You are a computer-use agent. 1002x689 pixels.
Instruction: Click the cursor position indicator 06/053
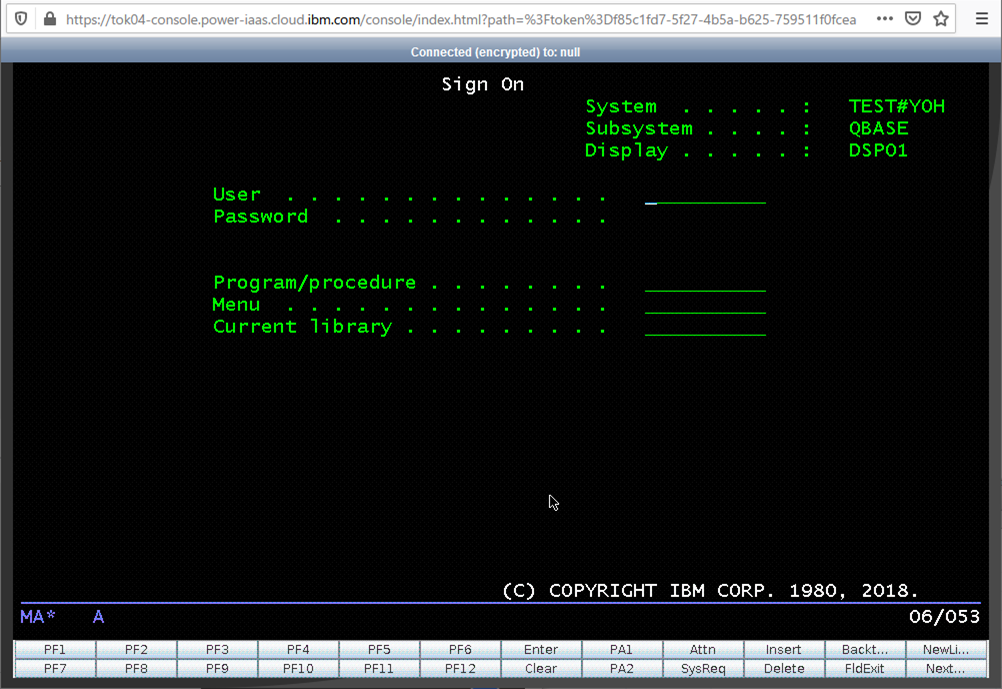(x=944, y=617)
